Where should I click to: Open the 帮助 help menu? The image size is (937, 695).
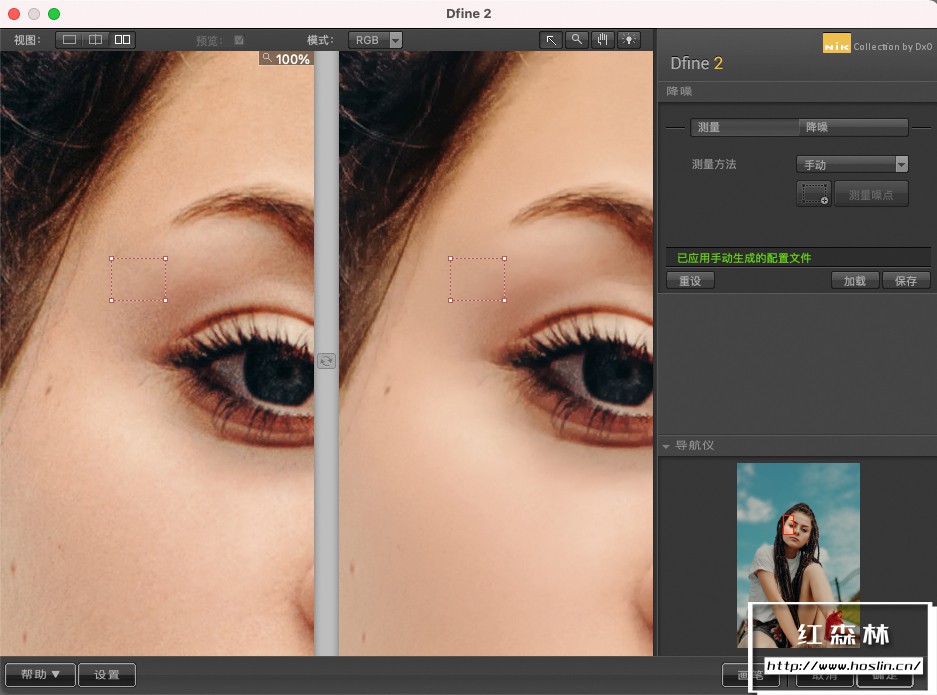pyautogui.click(x=41, y=675)
